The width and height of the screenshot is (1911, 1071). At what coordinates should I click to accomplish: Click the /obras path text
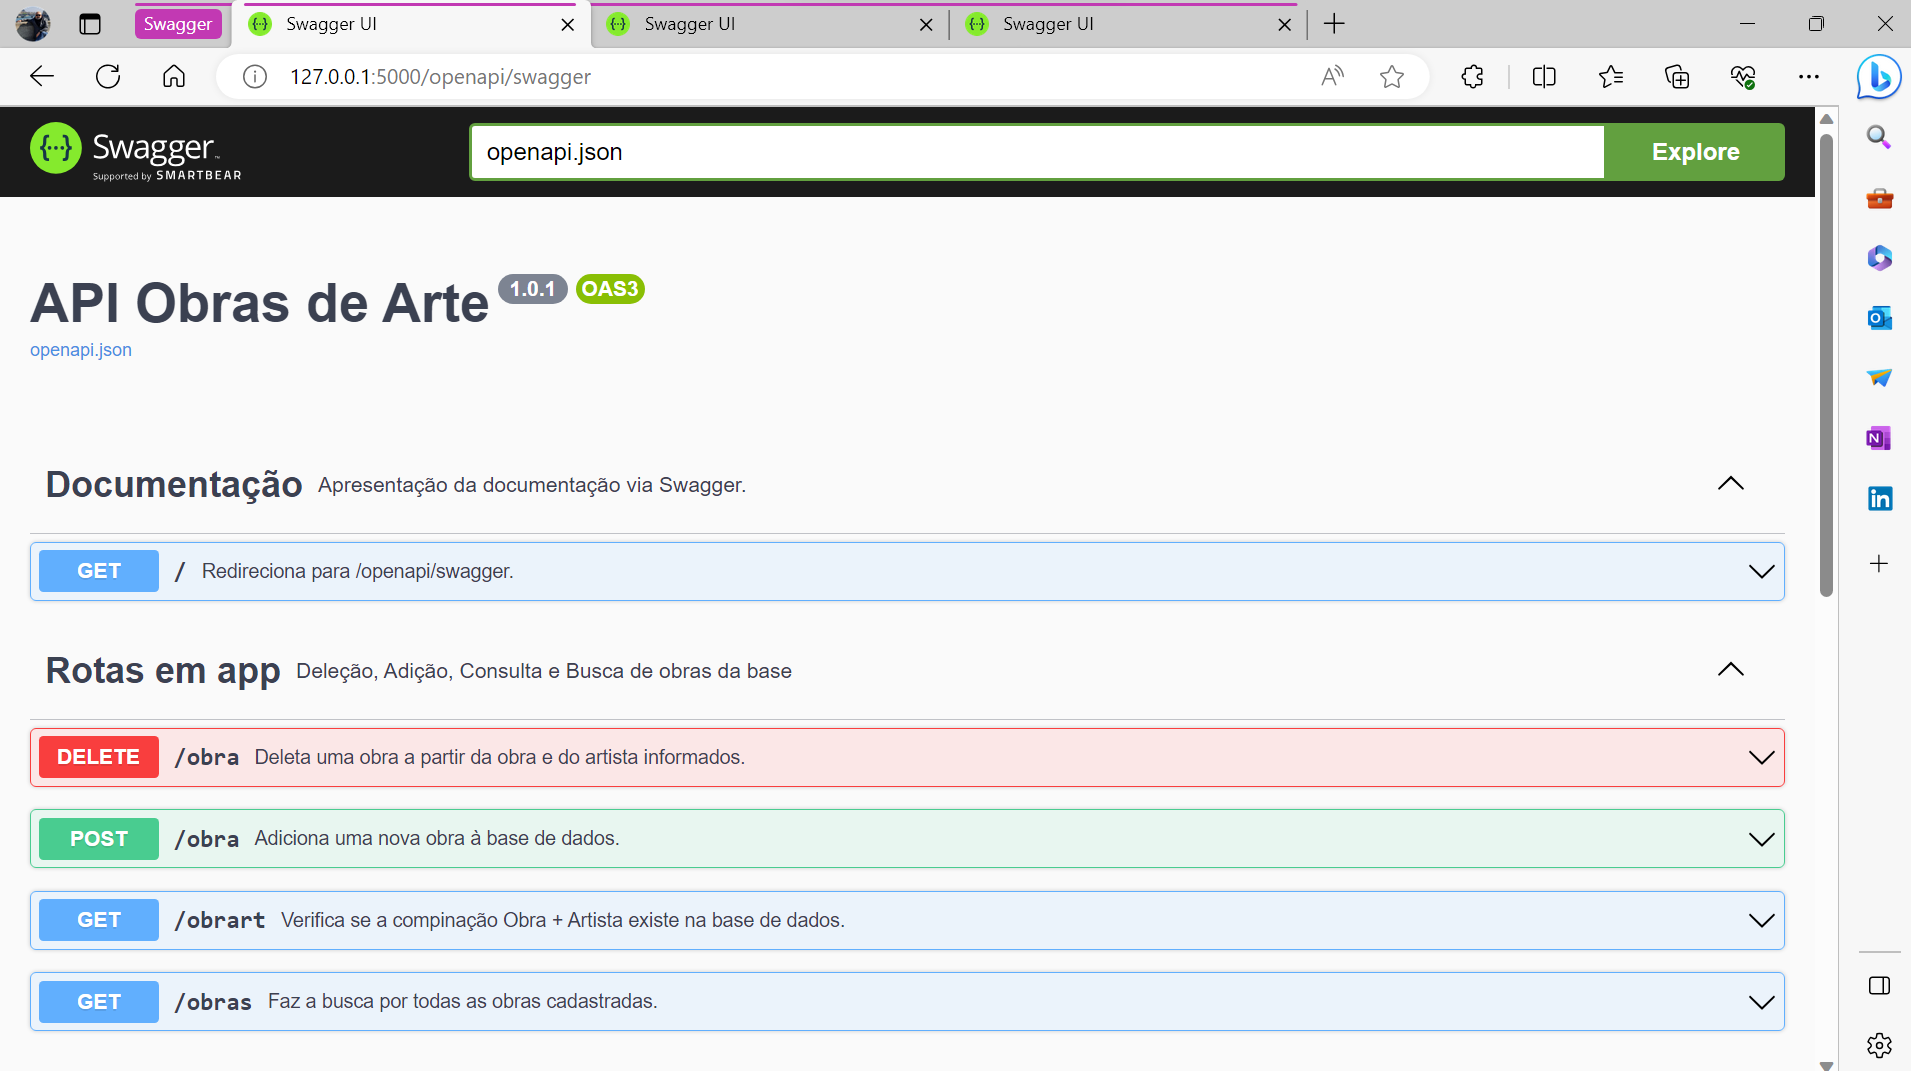[x=213, y=1002]
